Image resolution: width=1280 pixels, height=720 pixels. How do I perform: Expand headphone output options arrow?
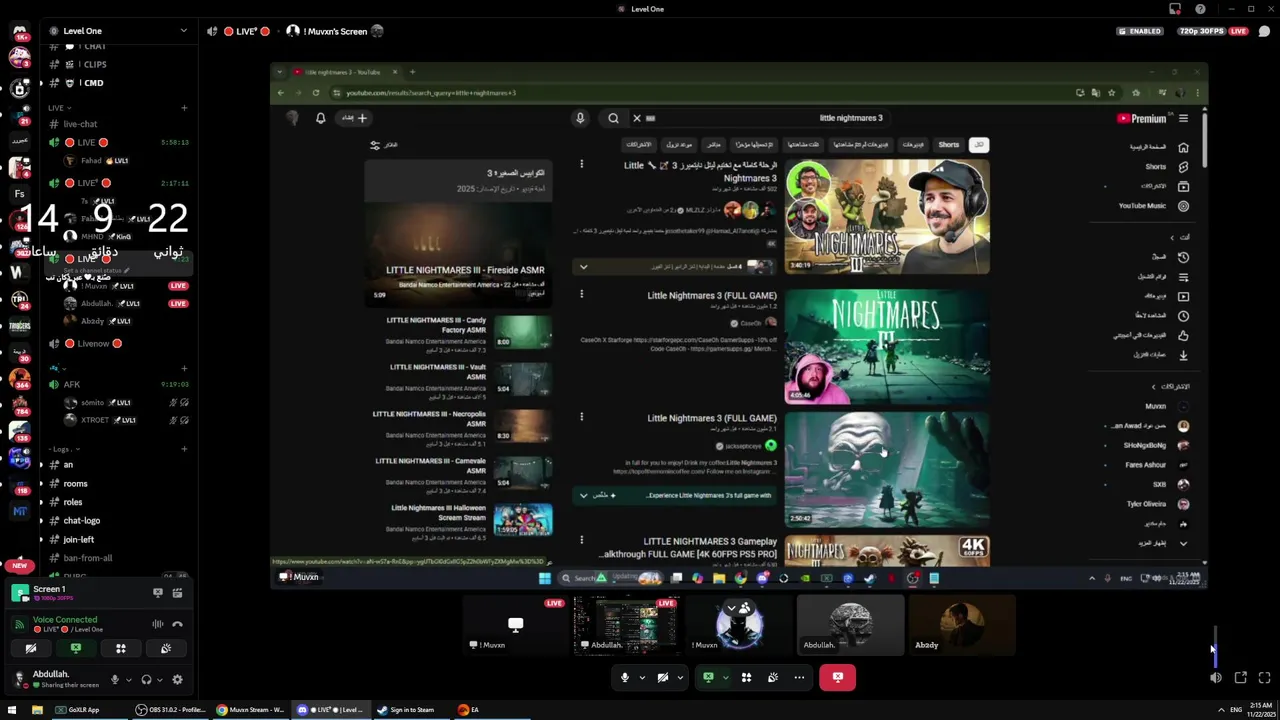tap(160, 680)
